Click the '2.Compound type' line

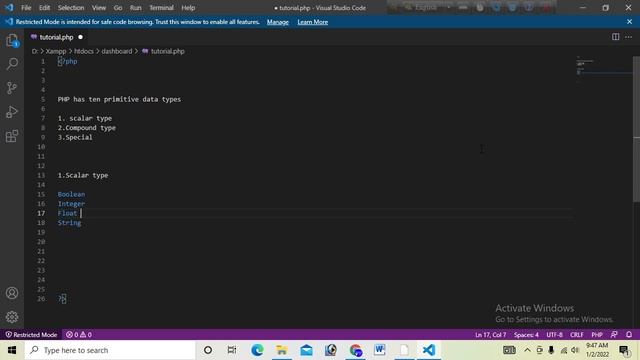click(x=87, y=128)
